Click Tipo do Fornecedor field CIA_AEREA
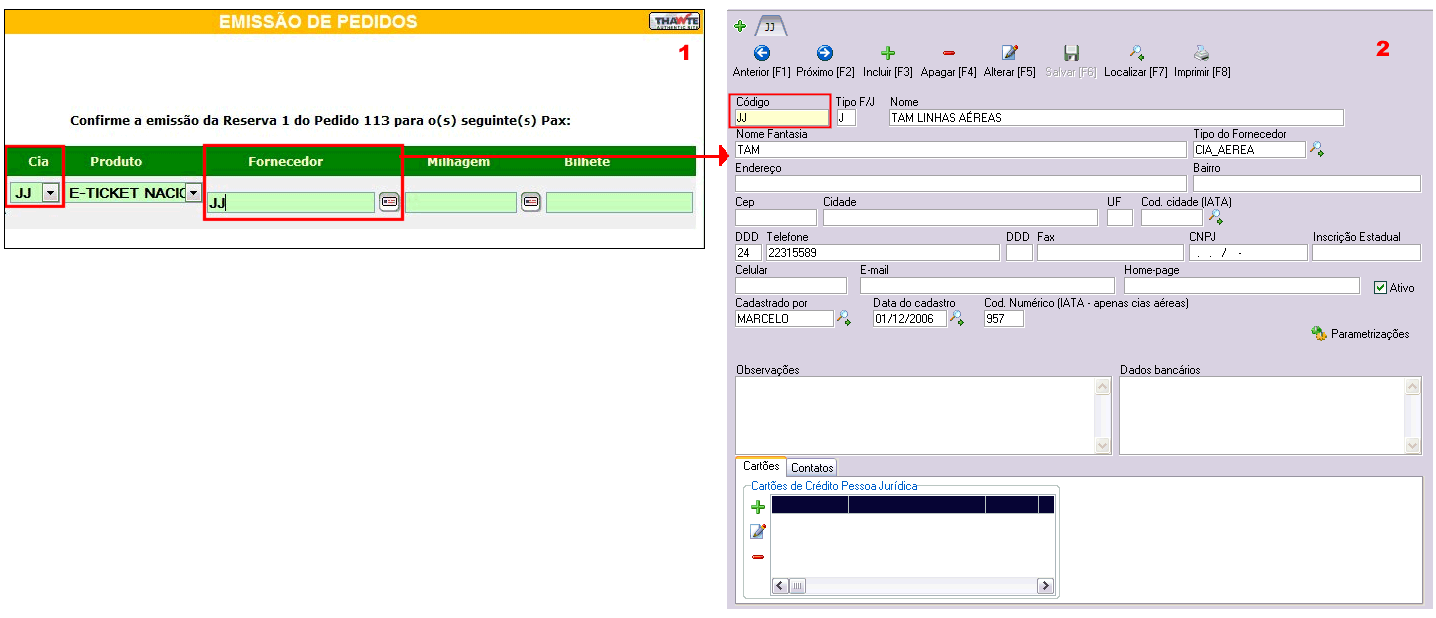 click(x=1249, y=150)
